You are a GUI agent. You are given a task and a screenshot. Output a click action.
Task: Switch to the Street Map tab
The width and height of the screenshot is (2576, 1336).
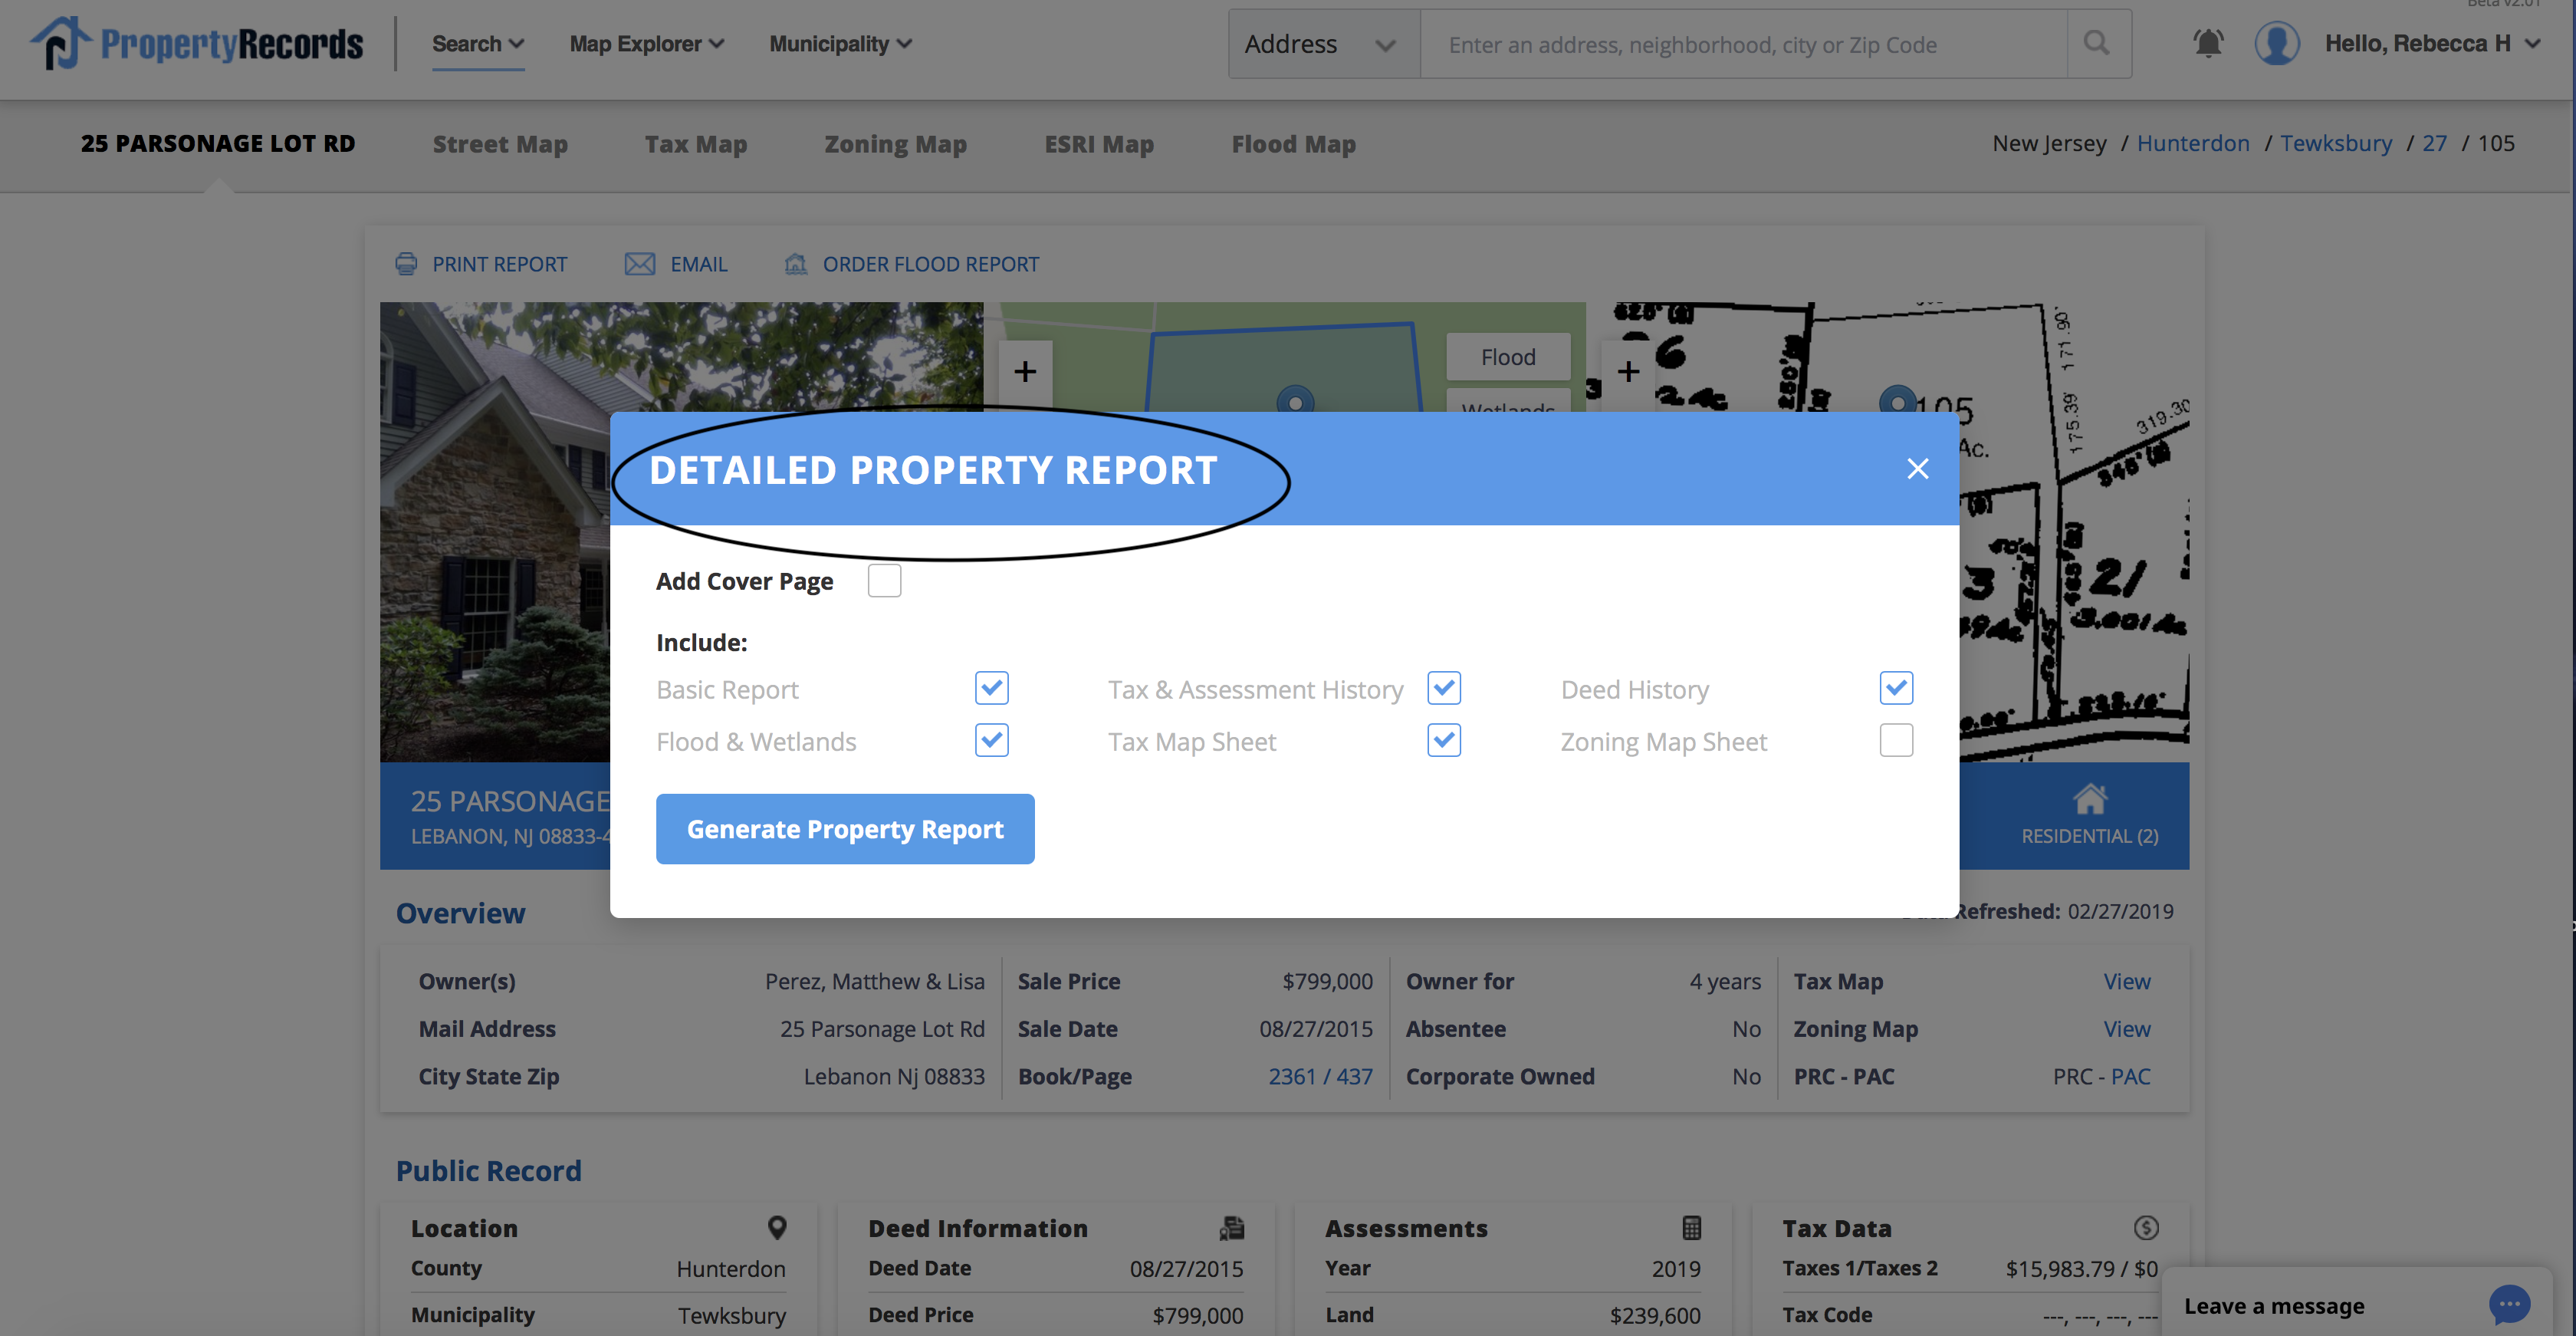500,144
